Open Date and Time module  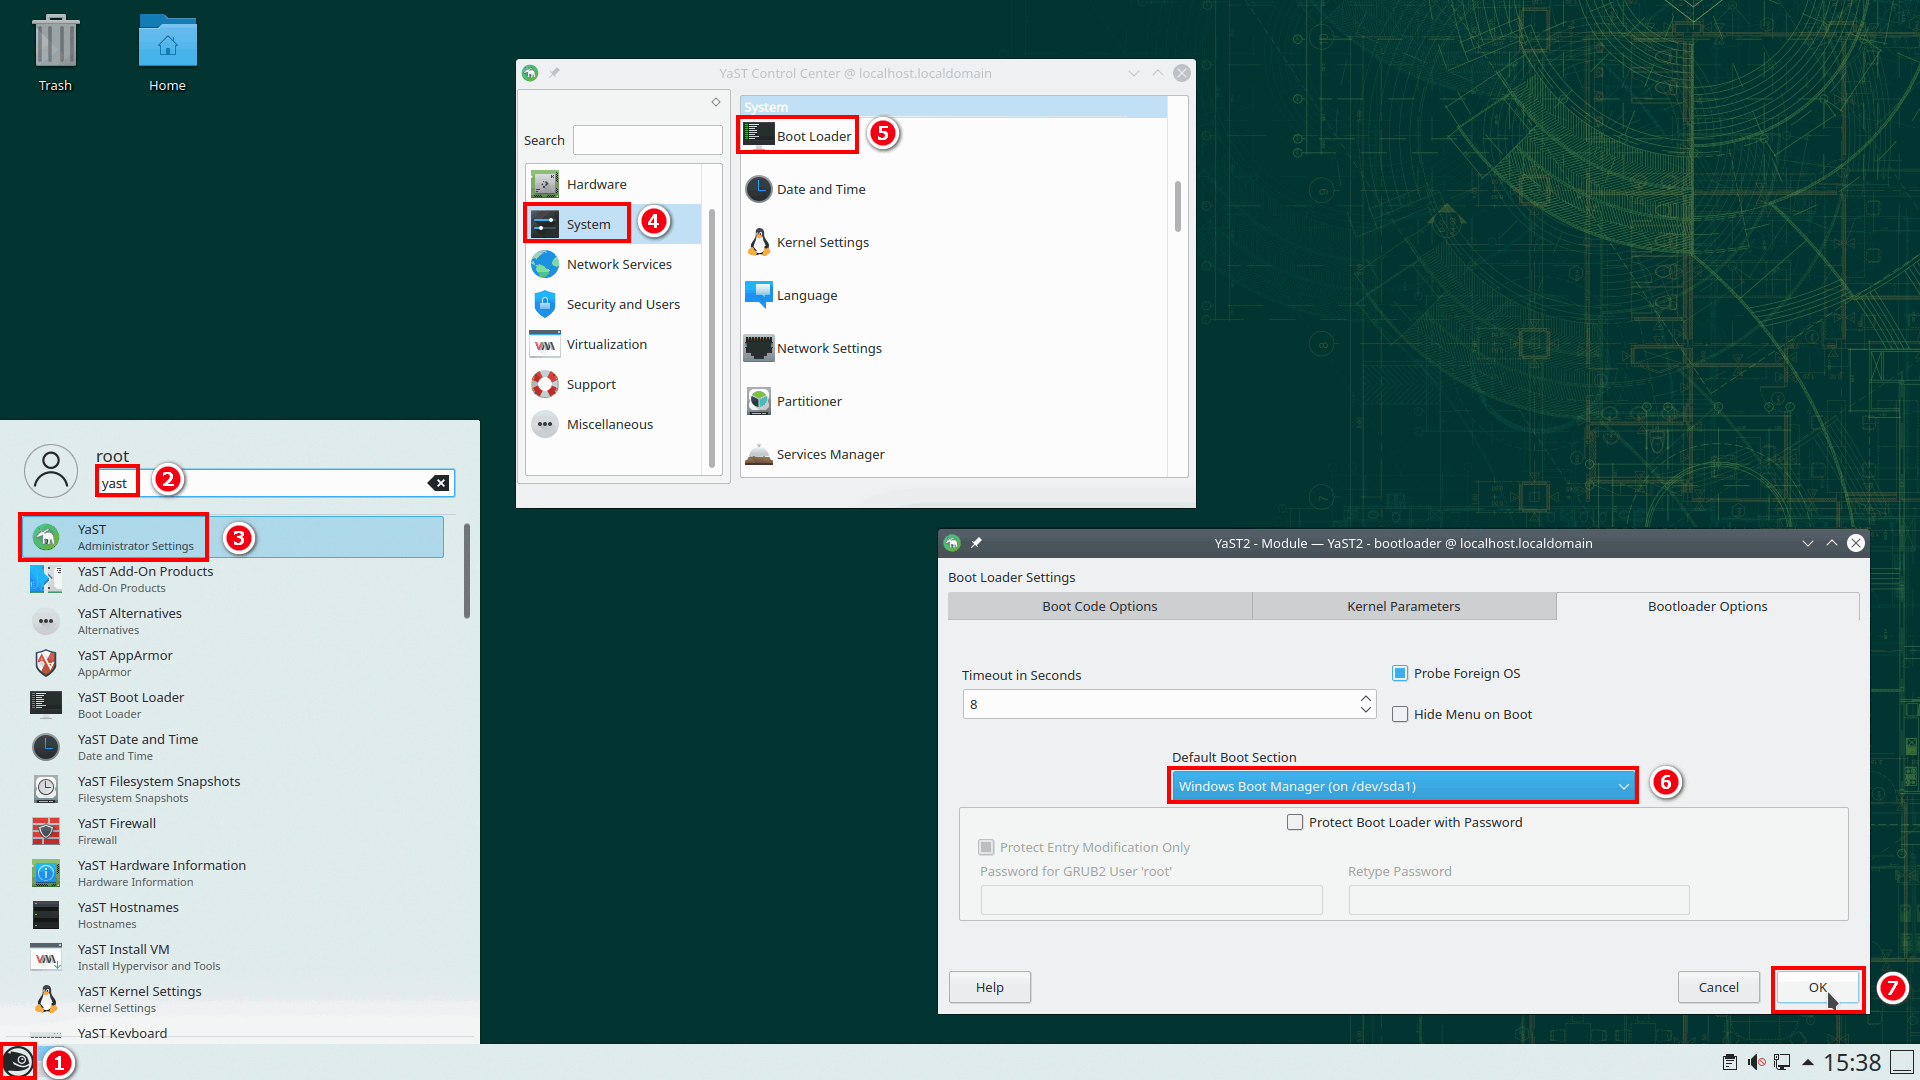(805, 189)
